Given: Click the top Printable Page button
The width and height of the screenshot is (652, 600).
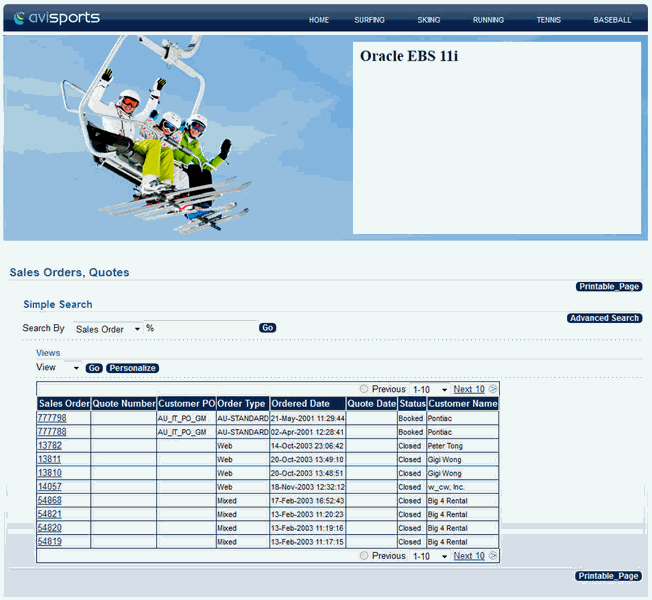Looking at the screenshot, I should tap(609, 286).
